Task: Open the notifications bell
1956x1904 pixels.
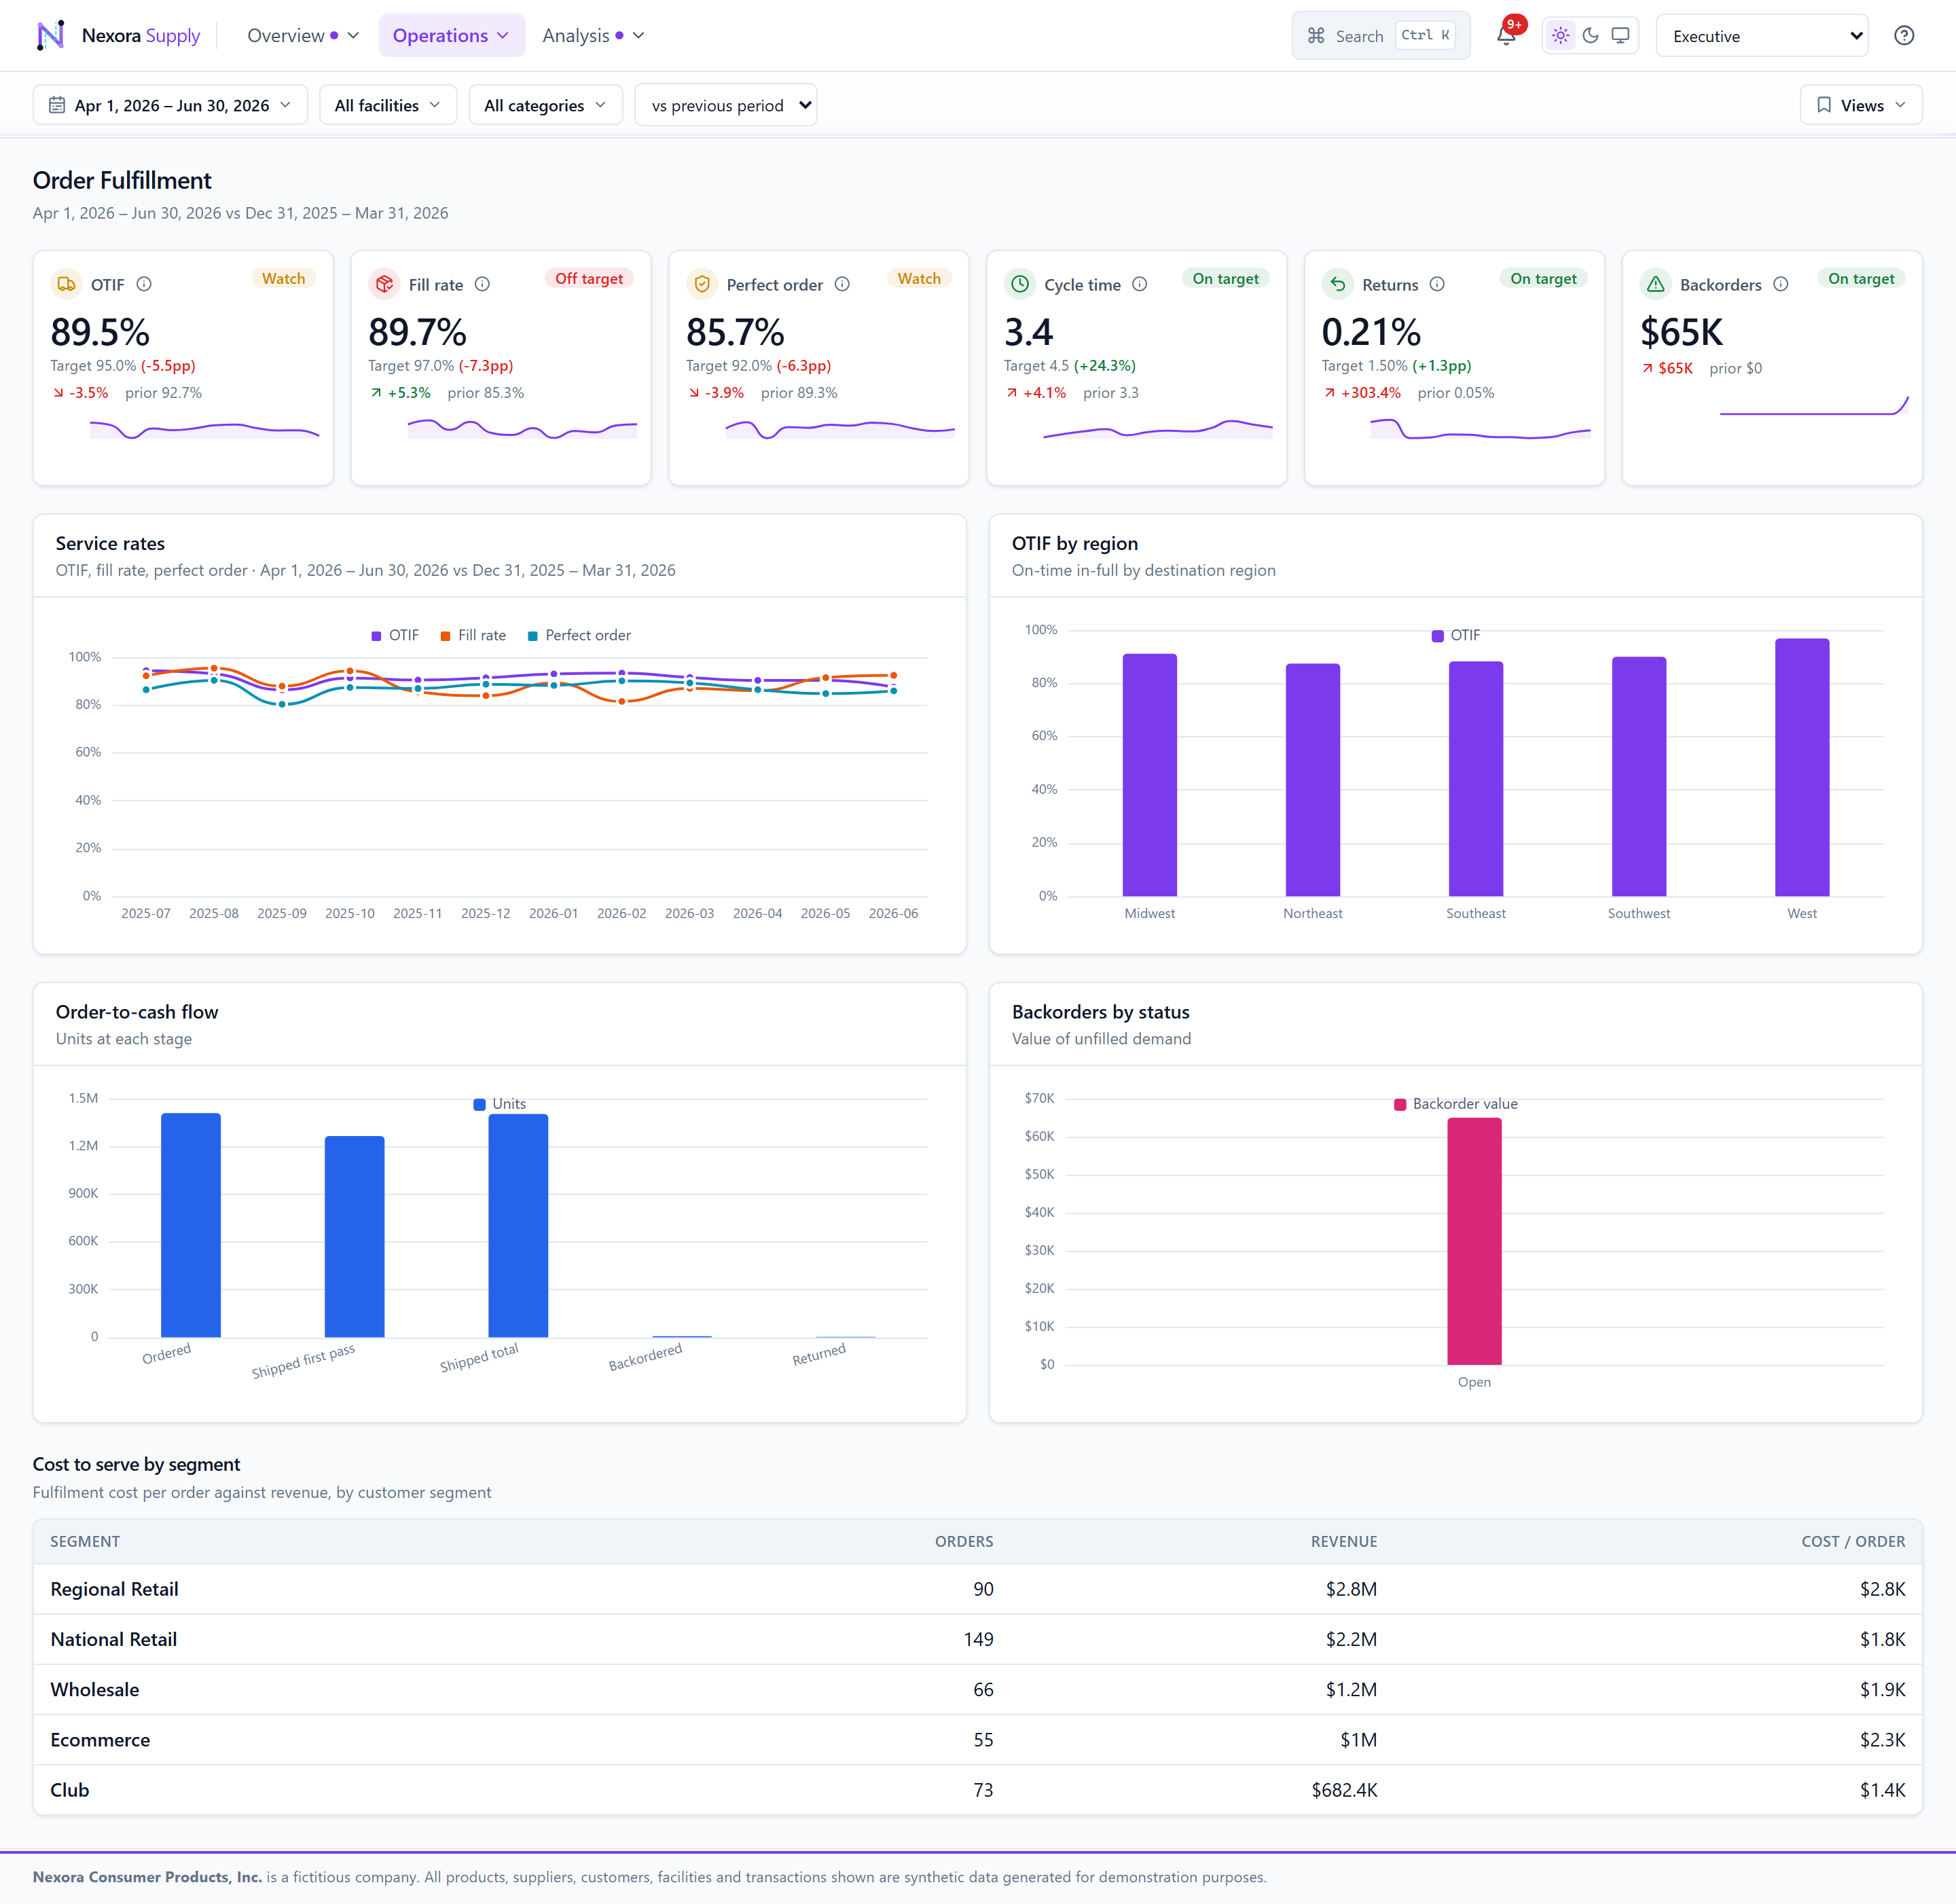Action: click(x=1506, y=36)
